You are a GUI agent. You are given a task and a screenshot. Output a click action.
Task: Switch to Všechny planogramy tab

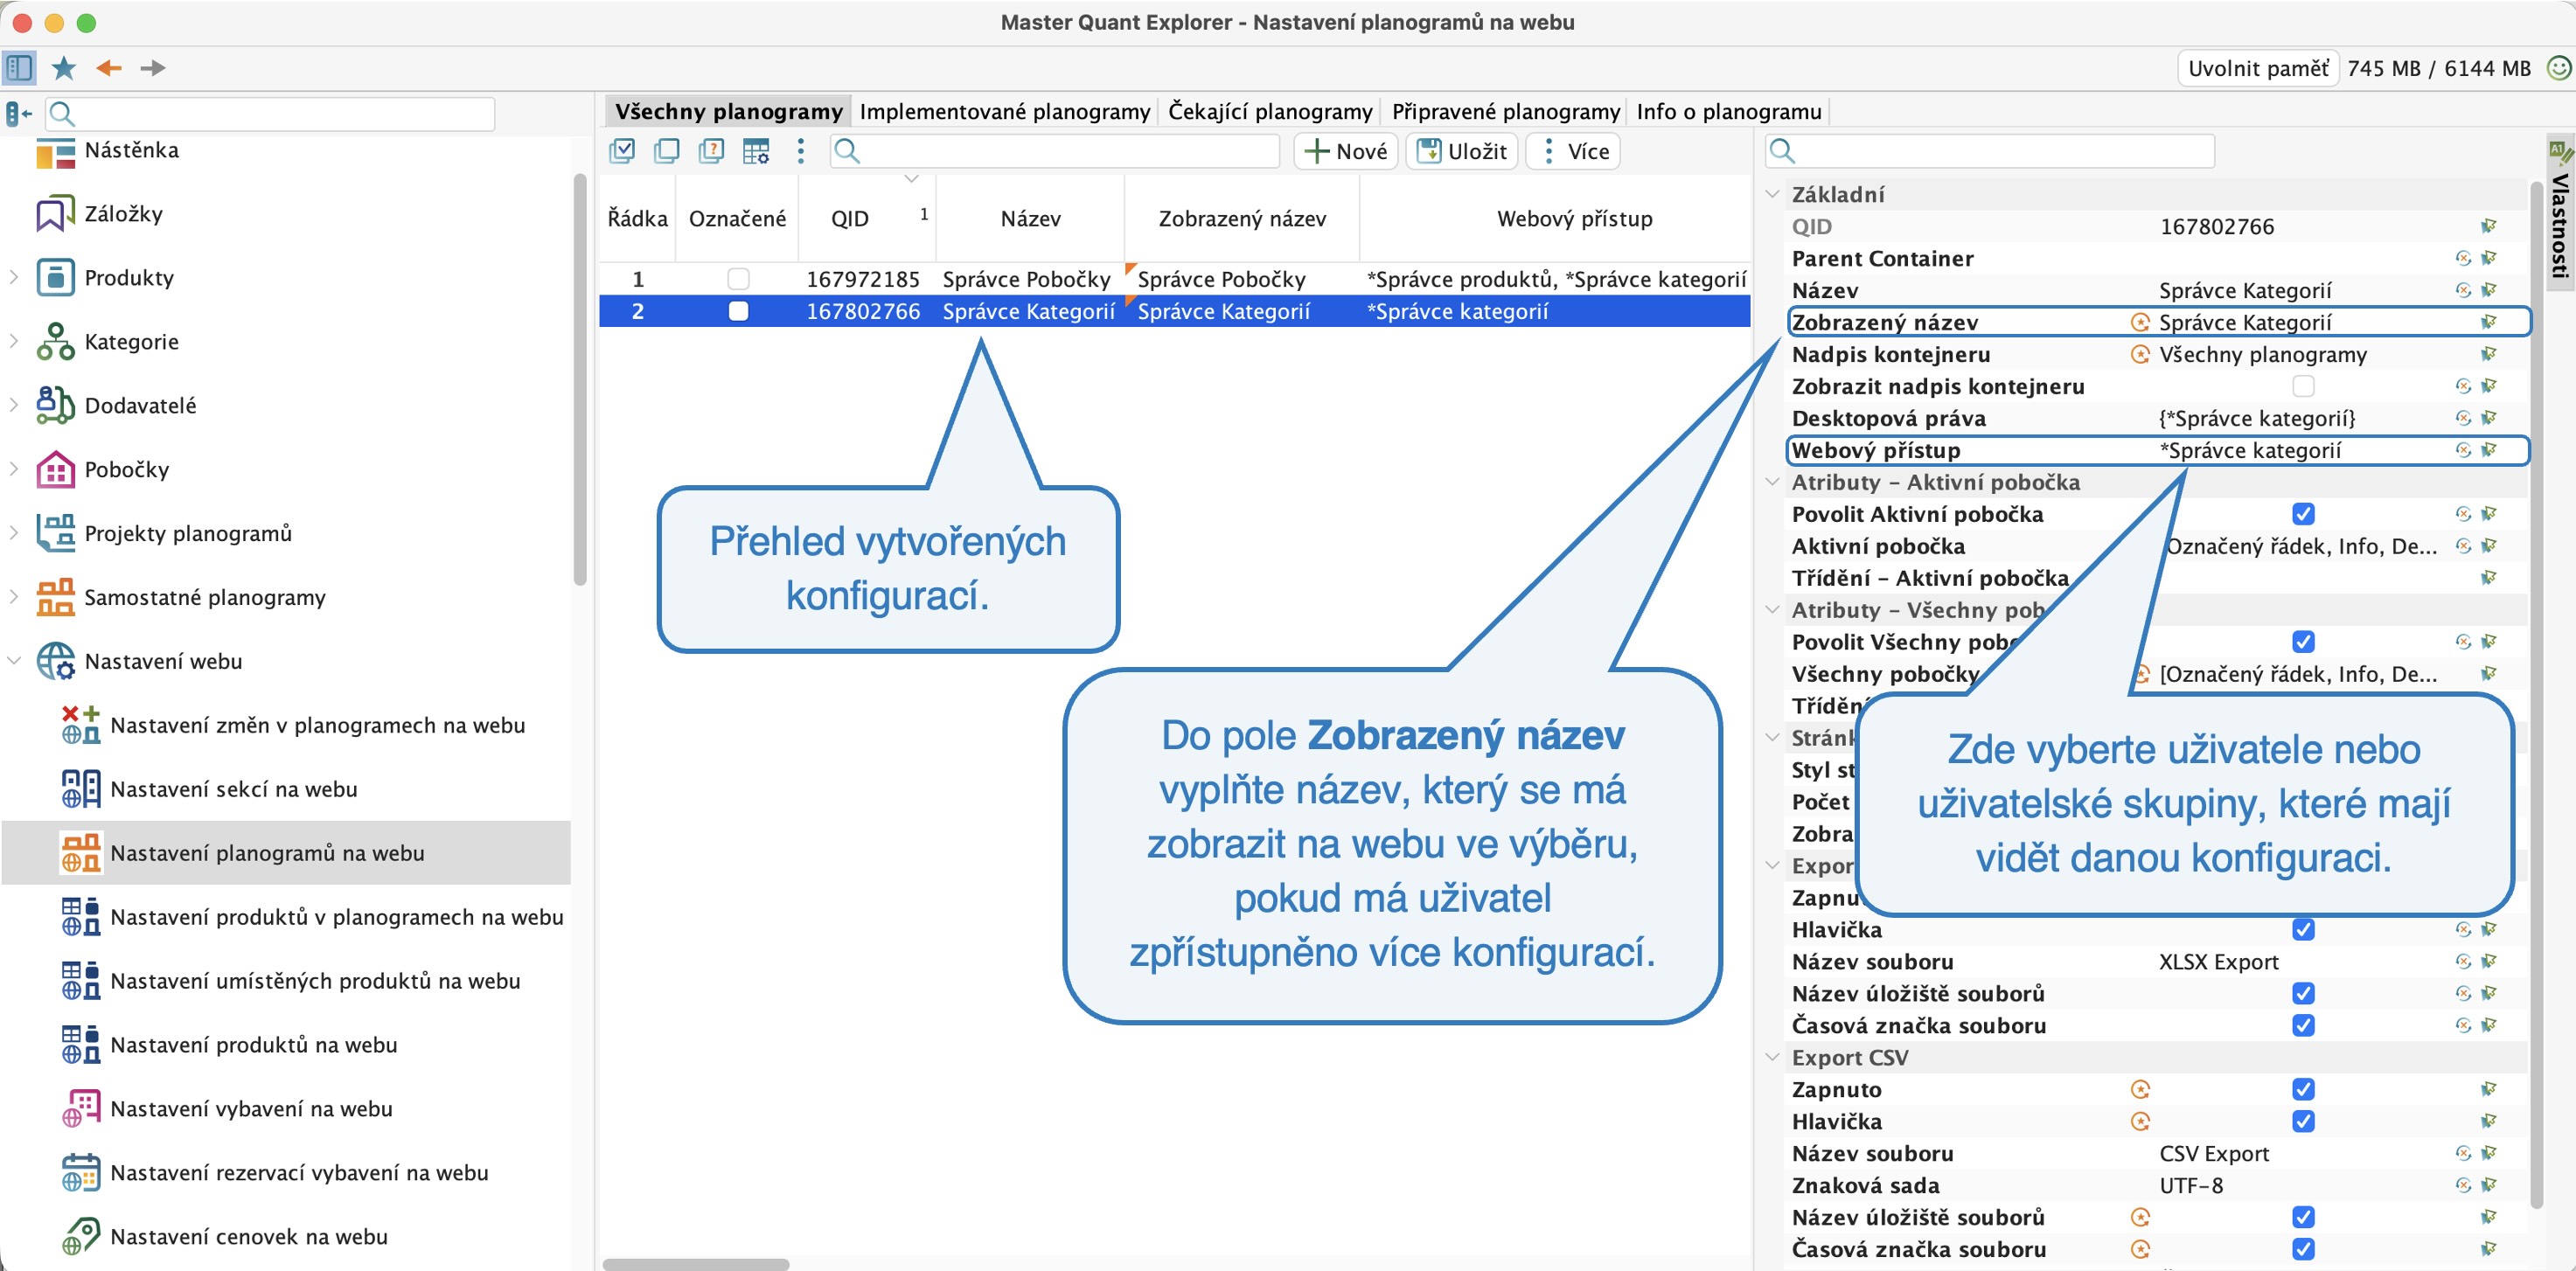pos(728,111)
